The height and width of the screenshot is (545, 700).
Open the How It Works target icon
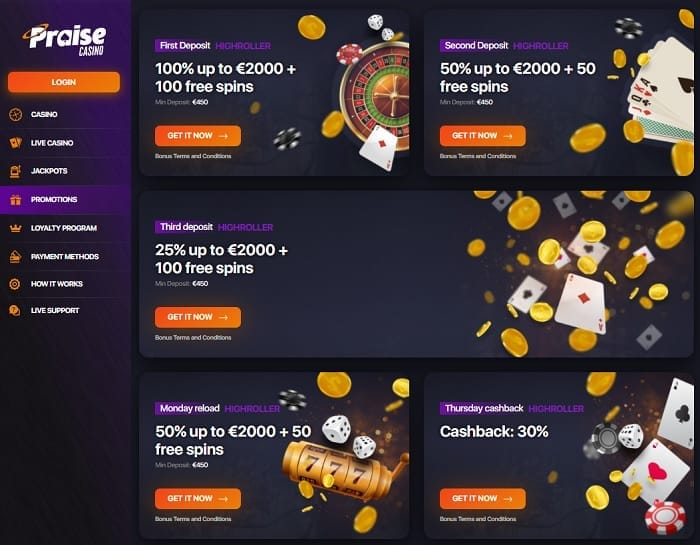click(15, 284)
